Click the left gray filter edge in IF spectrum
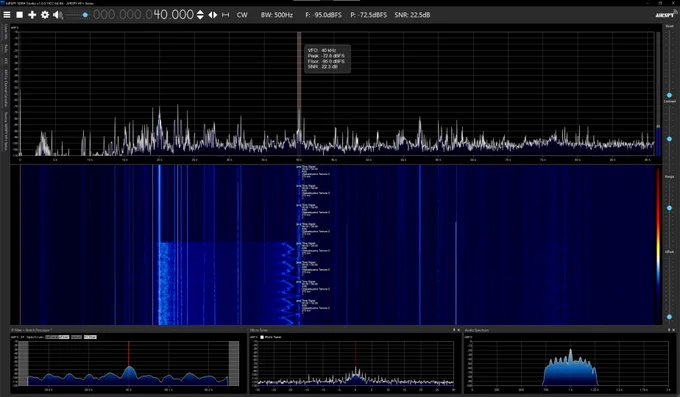Viewport: 680px width, 397px height. coord(23,363)
